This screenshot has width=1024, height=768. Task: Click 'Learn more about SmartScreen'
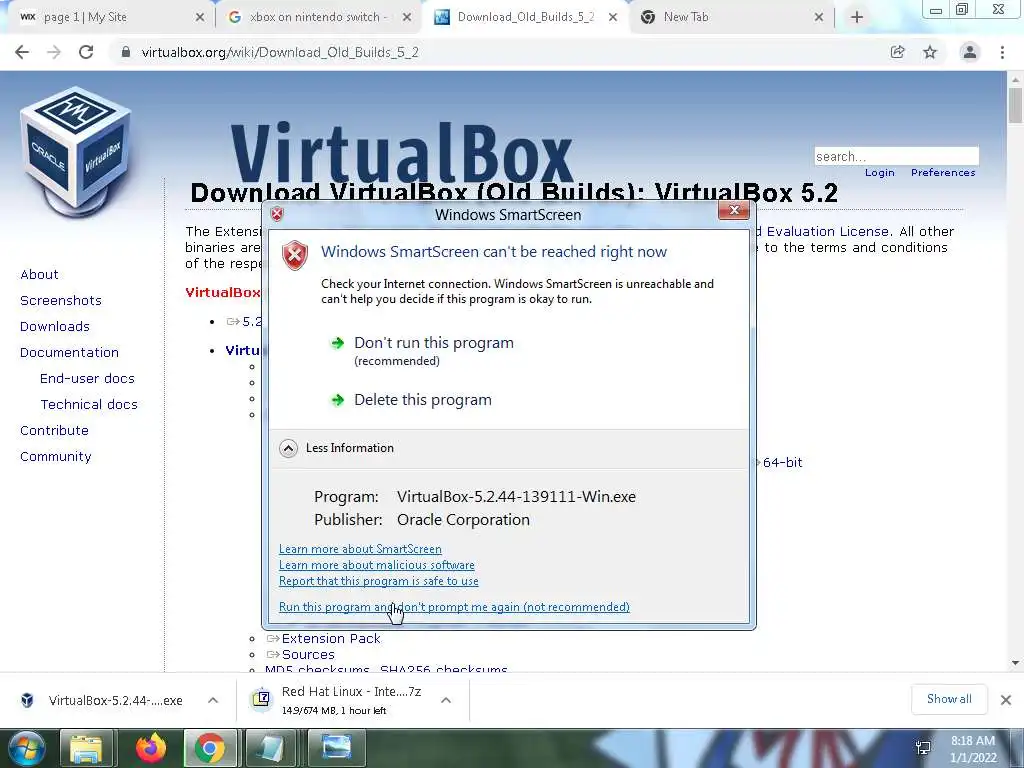[x=360, y=549]
